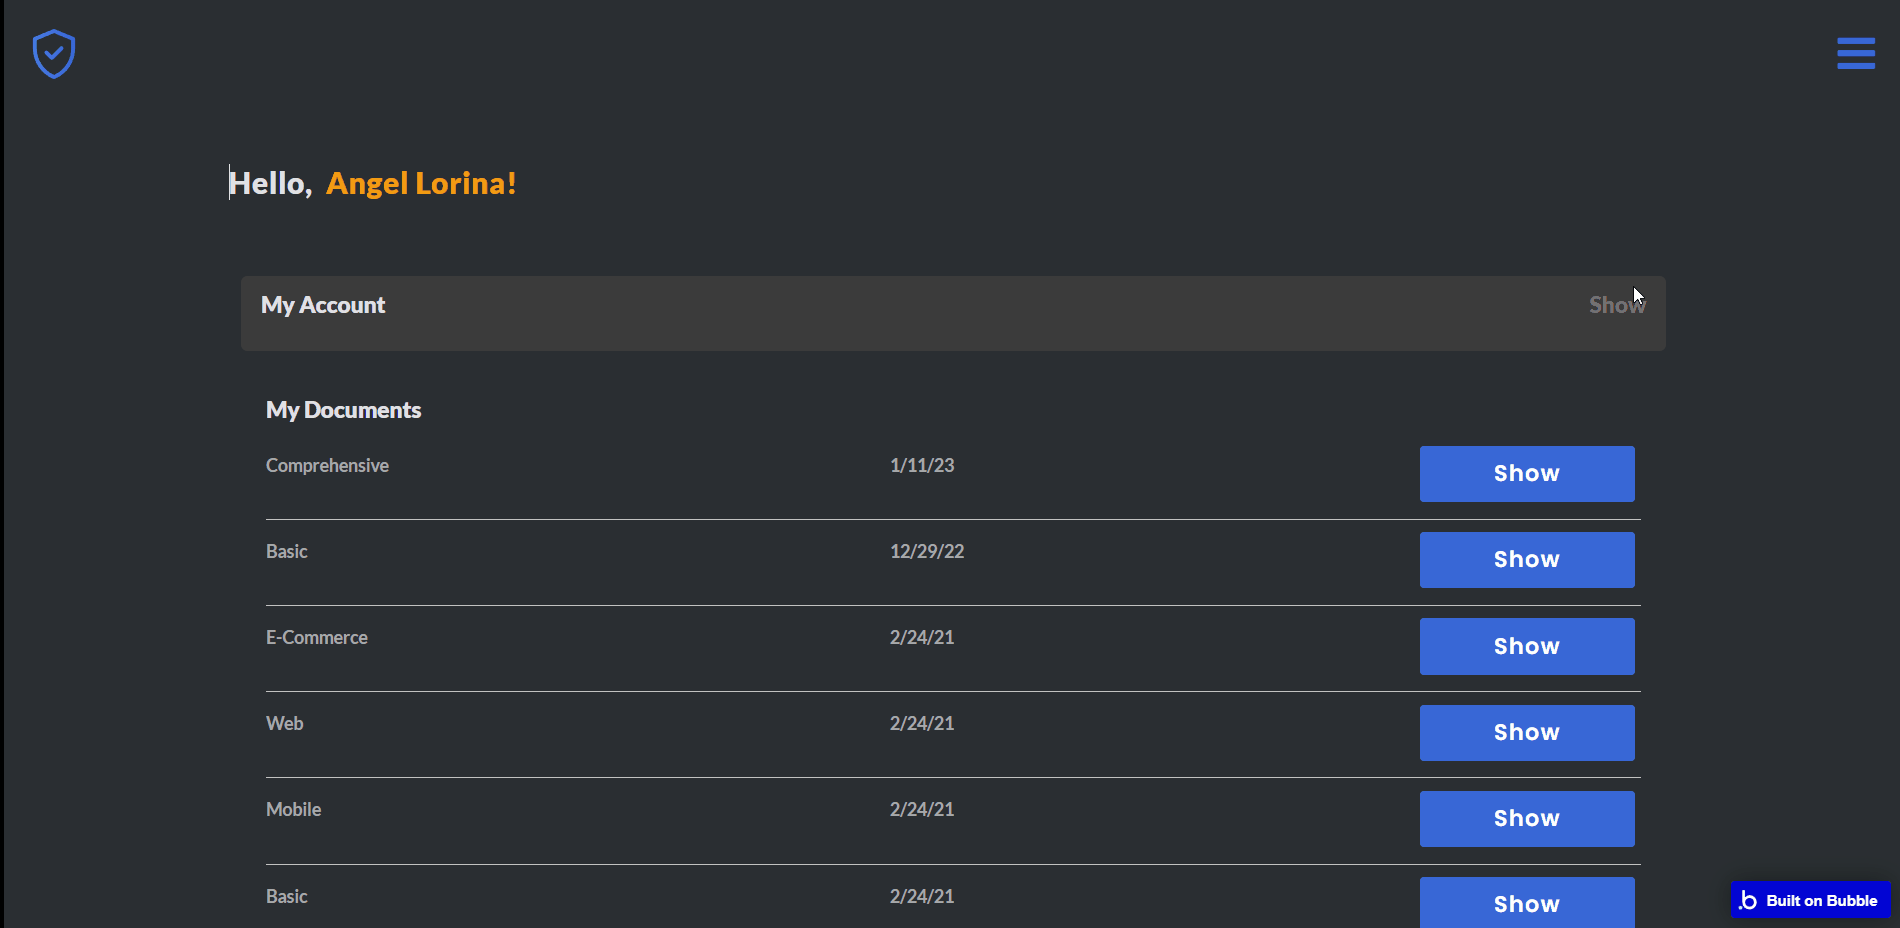
Task: Show the Mobile document
Action: coord(1526,819)
